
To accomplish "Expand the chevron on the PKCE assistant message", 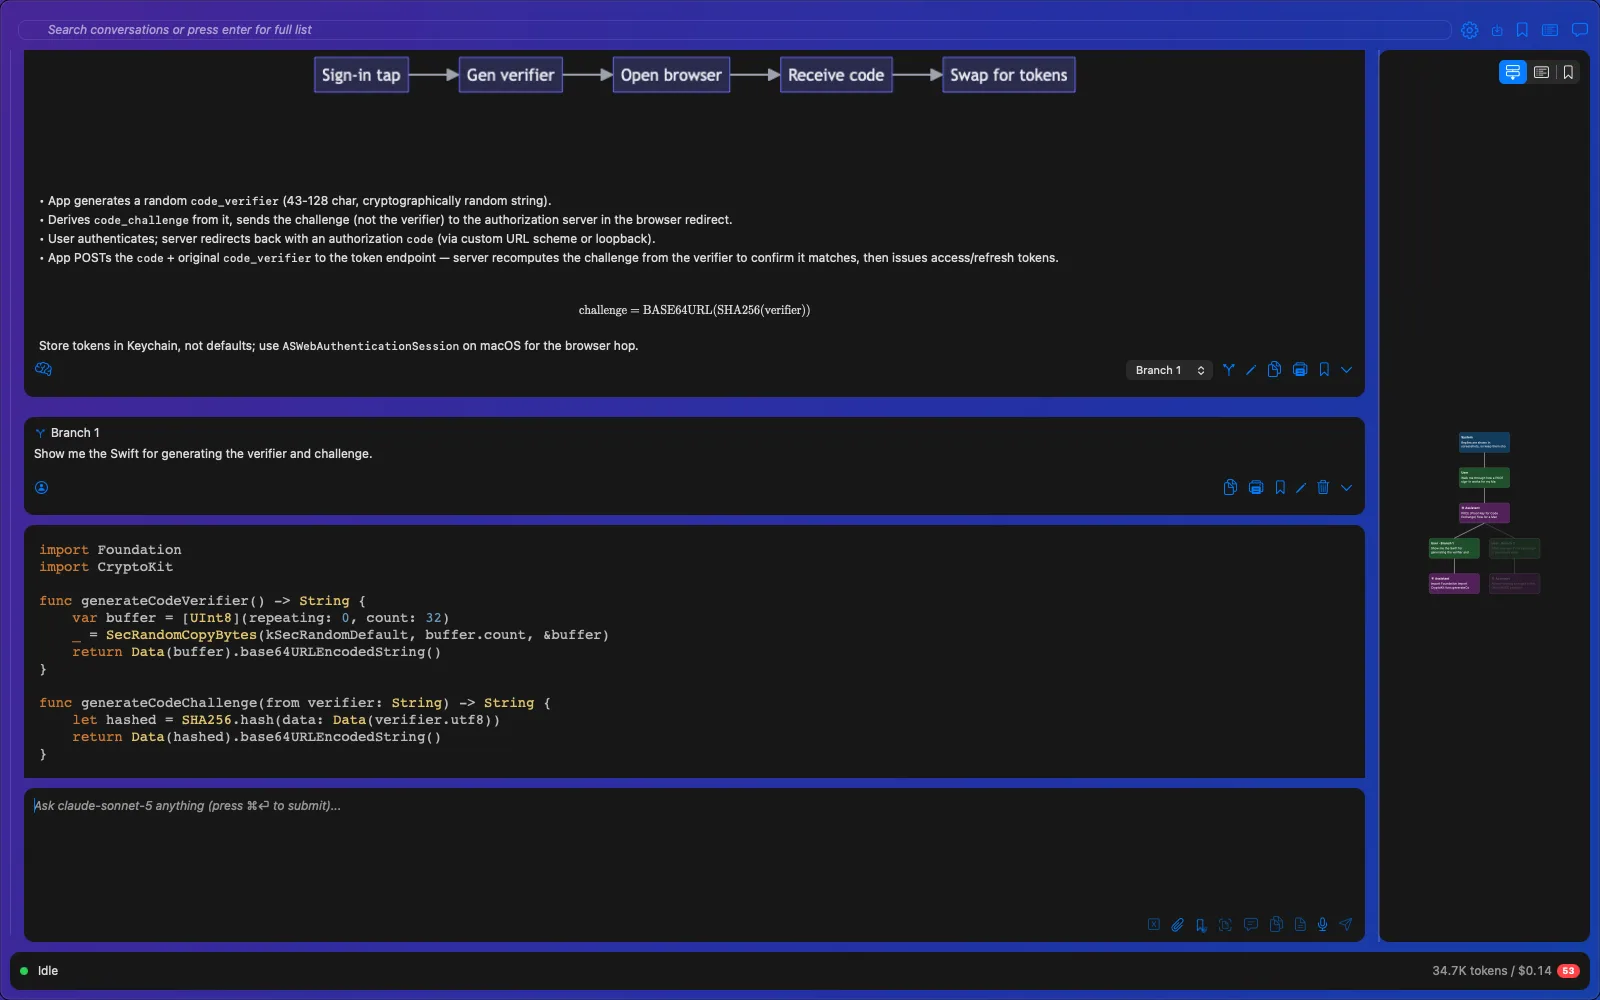I will tap(1347, 370).
